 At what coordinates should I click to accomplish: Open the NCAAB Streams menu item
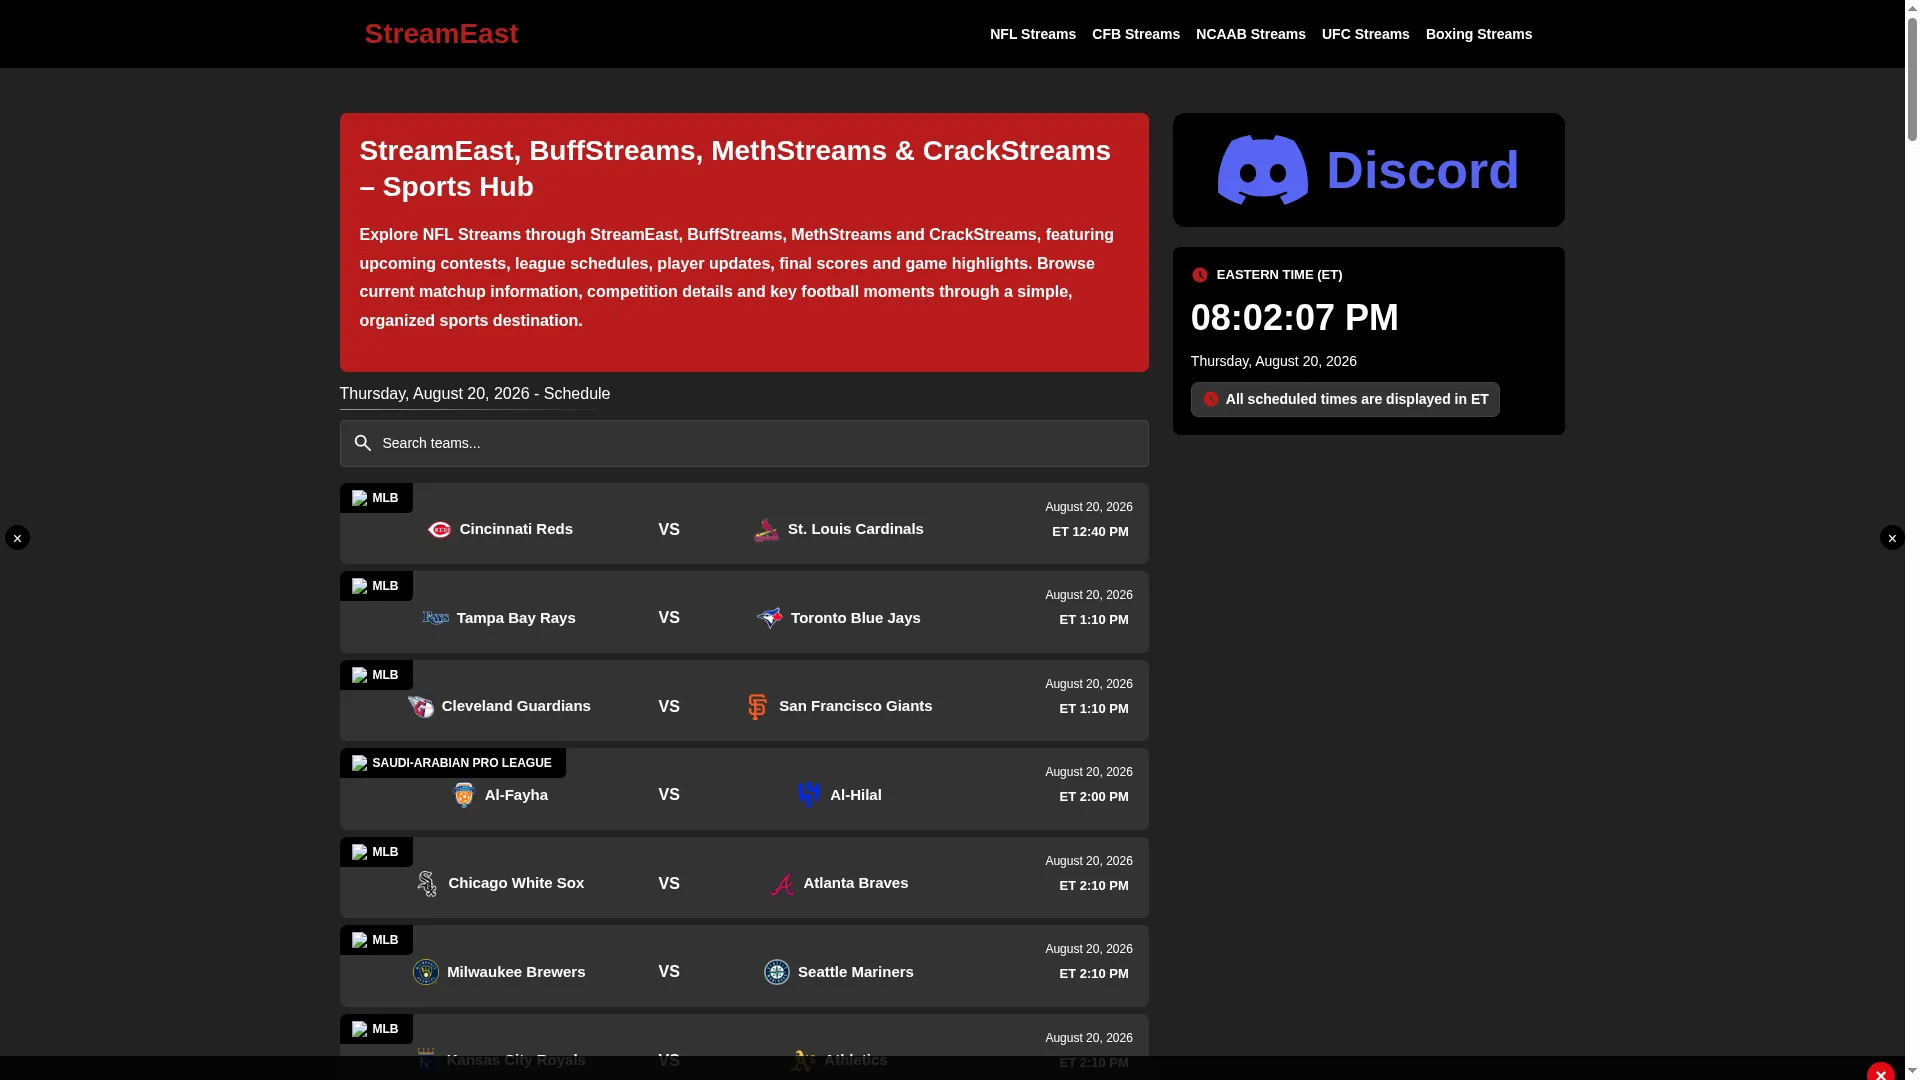click(1250, 34)
